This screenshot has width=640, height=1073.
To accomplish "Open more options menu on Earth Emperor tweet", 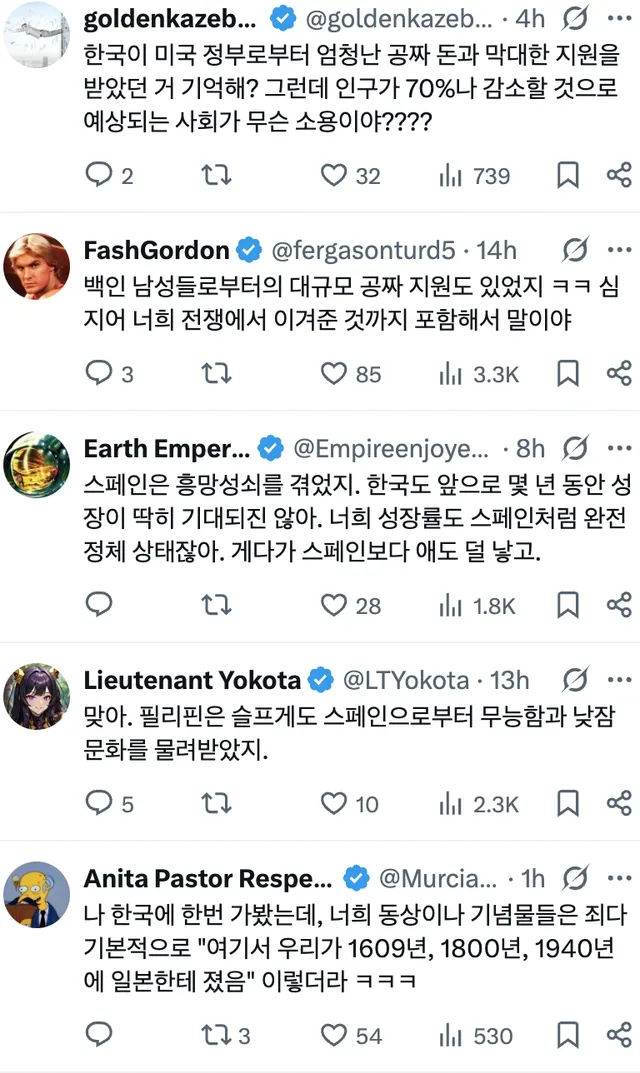I will [620, 448].
